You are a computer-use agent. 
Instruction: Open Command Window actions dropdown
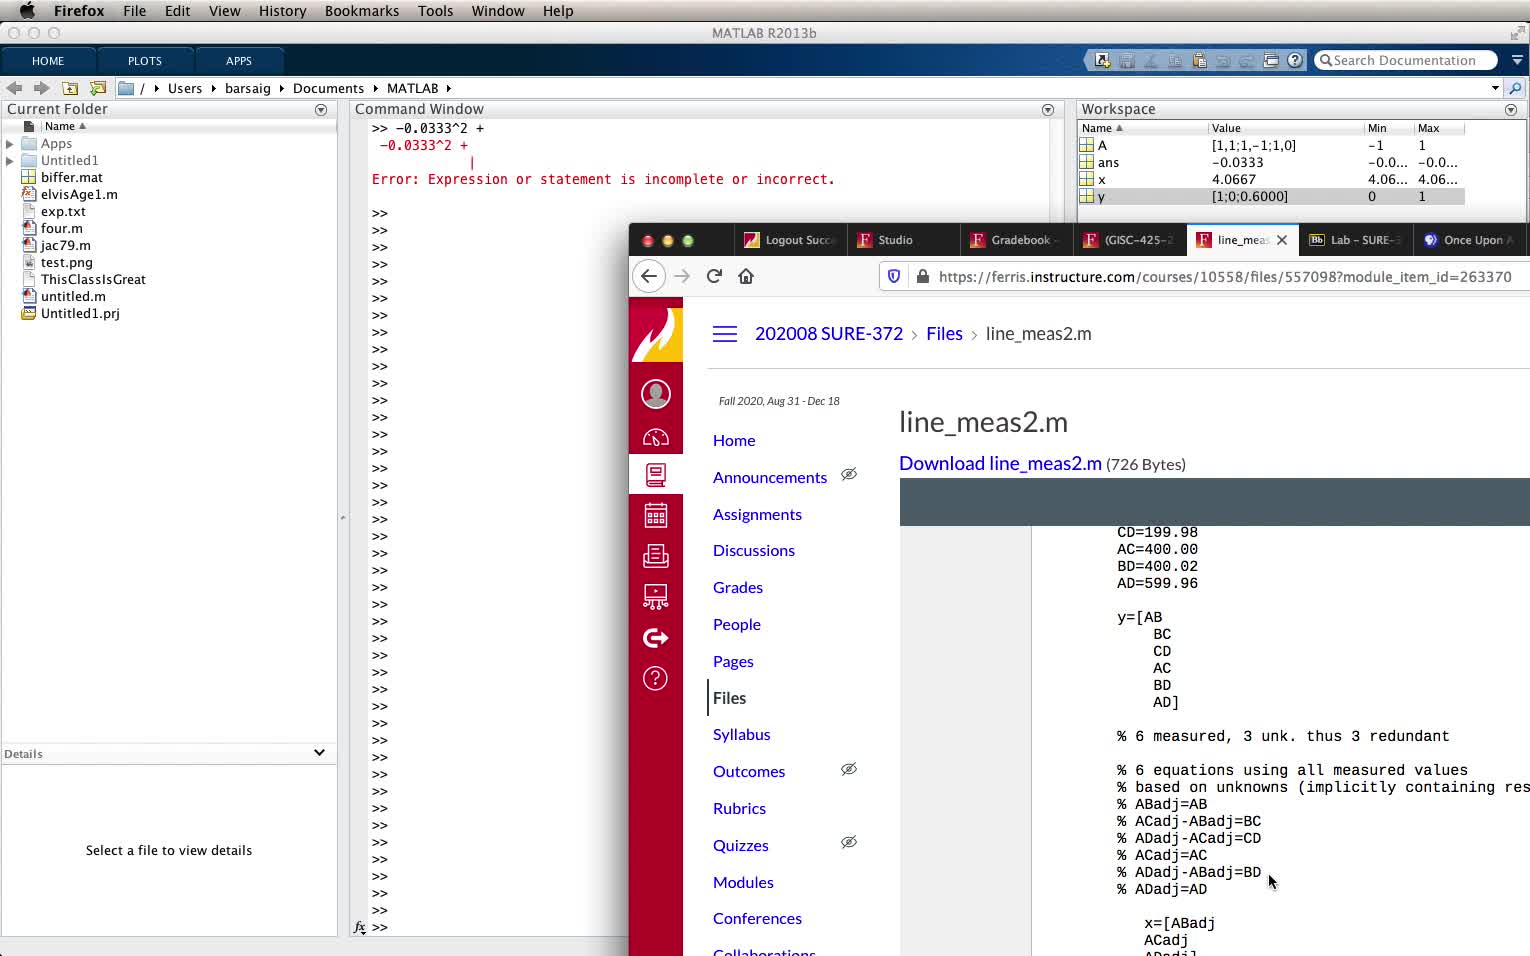pyautogui.click(x=1048, y=110)
